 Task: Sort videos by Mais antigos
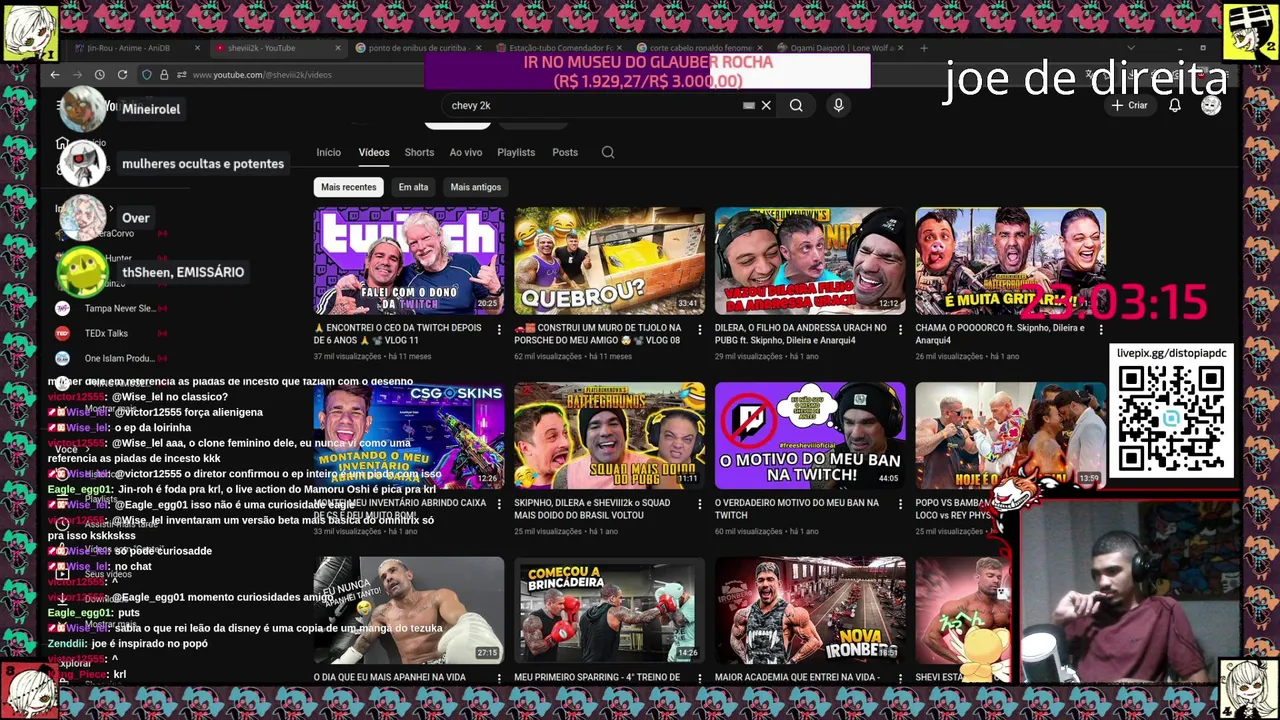[475, 187]
